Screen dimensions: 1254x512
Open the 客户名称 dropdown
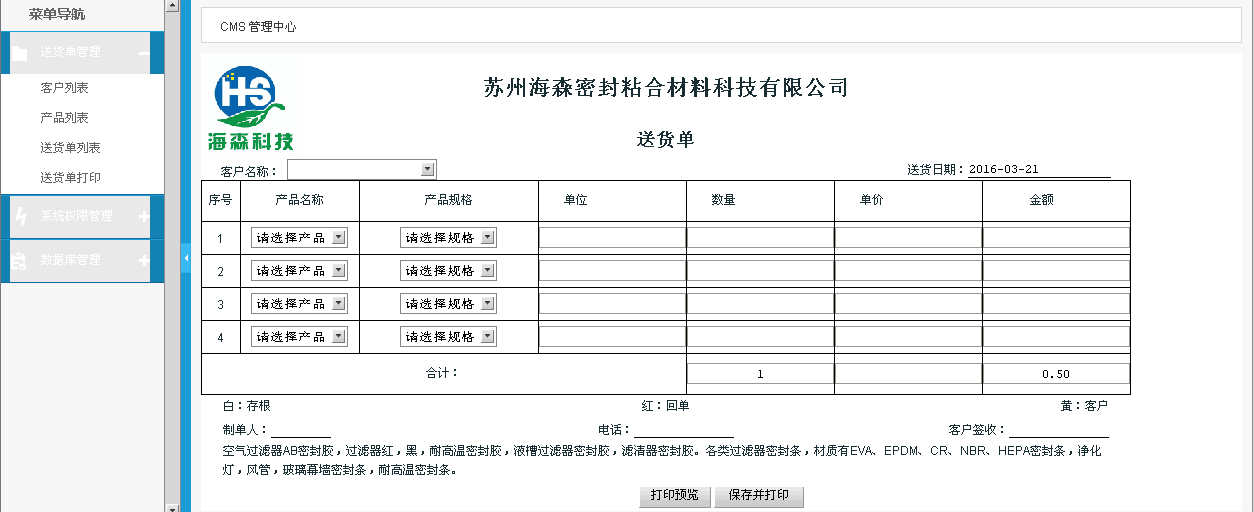[362, 170]
